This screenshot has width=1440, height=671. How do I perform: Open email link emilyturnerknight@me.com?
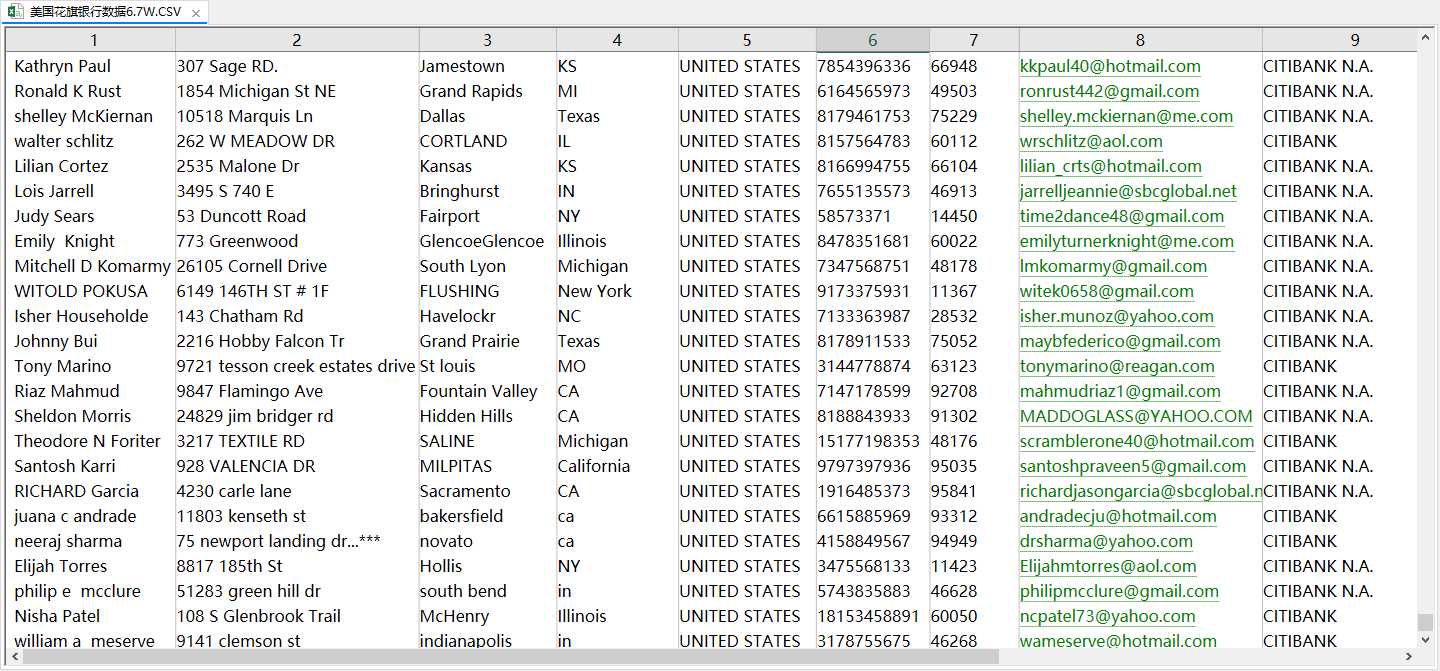pyautogui.click(x=1127, y=241)
